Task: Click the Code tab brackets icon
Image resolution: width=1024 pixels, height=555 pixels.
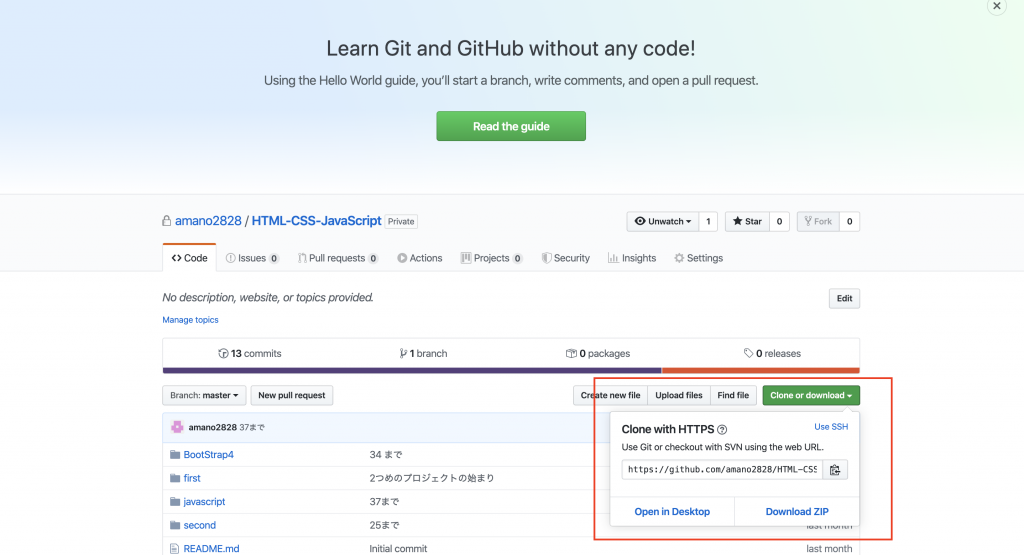Action: (176, 258)
